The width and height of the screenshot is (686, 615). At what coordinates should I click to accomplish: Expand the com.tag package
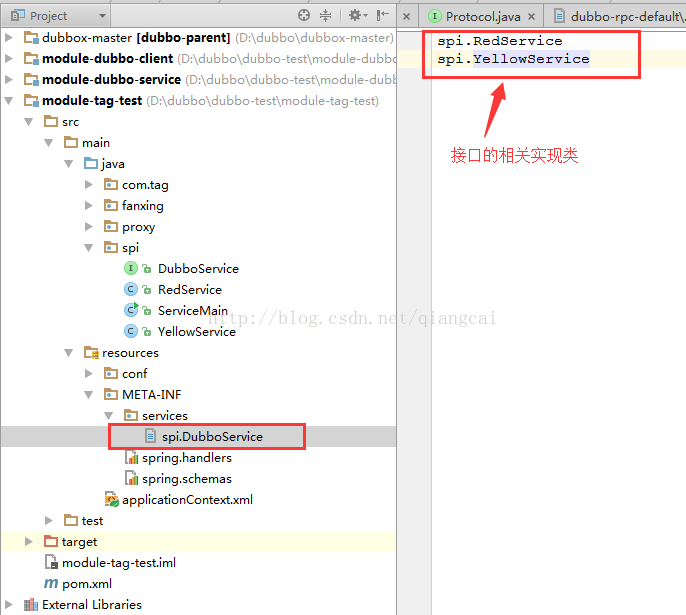[x=89, y=185]
